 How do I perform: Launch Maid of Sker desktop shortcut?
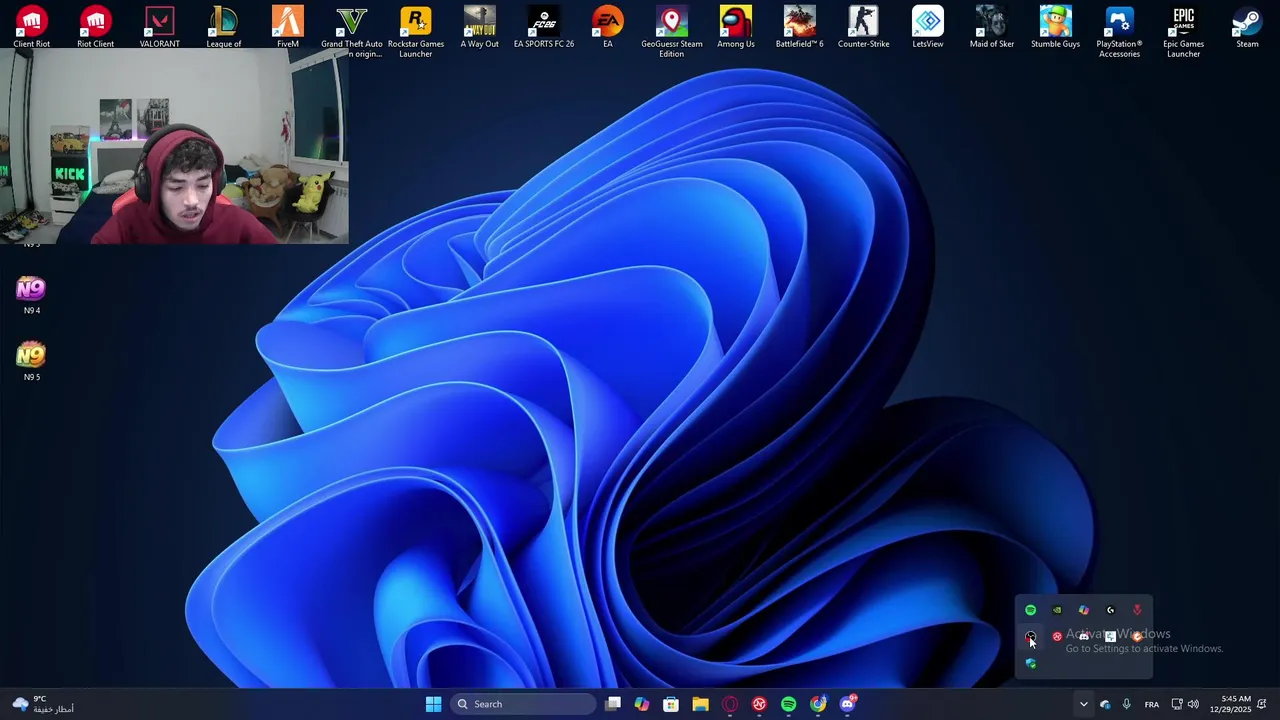click(x=992, y=27)
